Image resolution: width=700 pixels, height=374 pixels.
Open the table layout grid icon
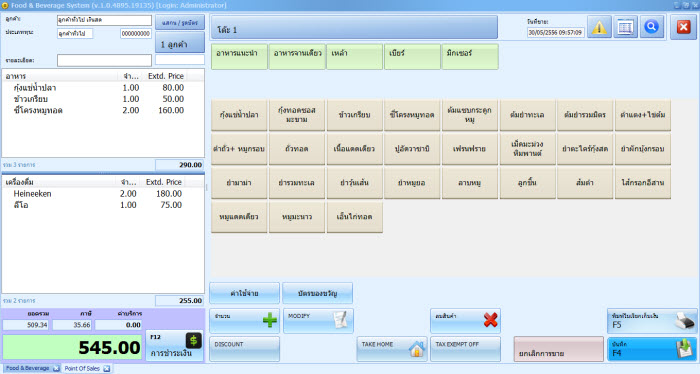[x=625, y=28]
